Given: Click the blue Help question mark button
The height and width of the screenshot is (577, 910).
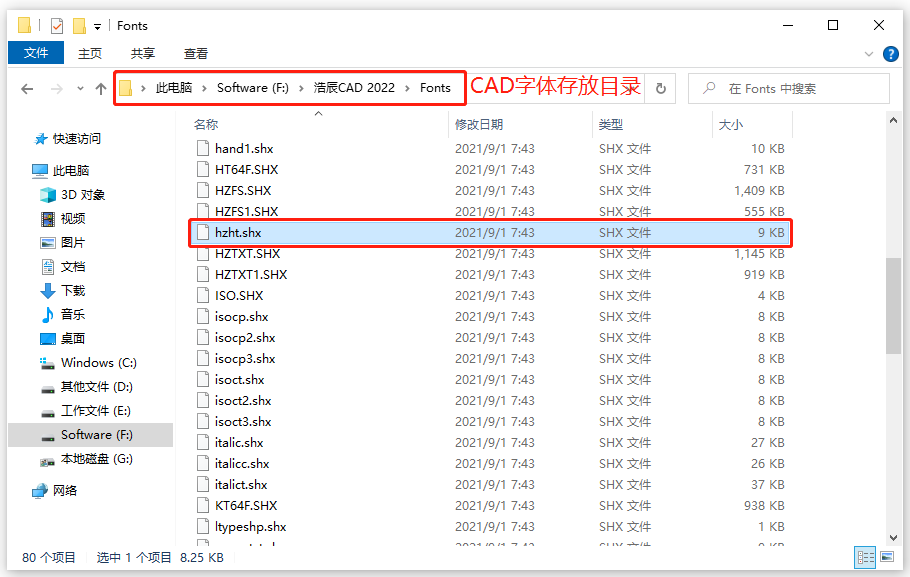Looking at the screenshot, I should [890, 53].
